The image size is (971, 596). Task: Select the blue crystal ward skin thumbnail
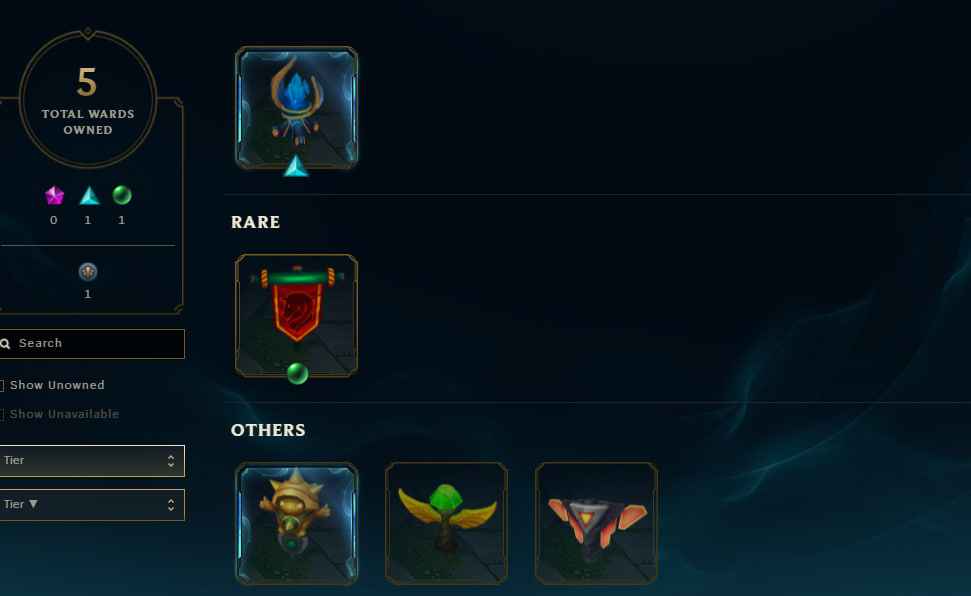(296, 107)
